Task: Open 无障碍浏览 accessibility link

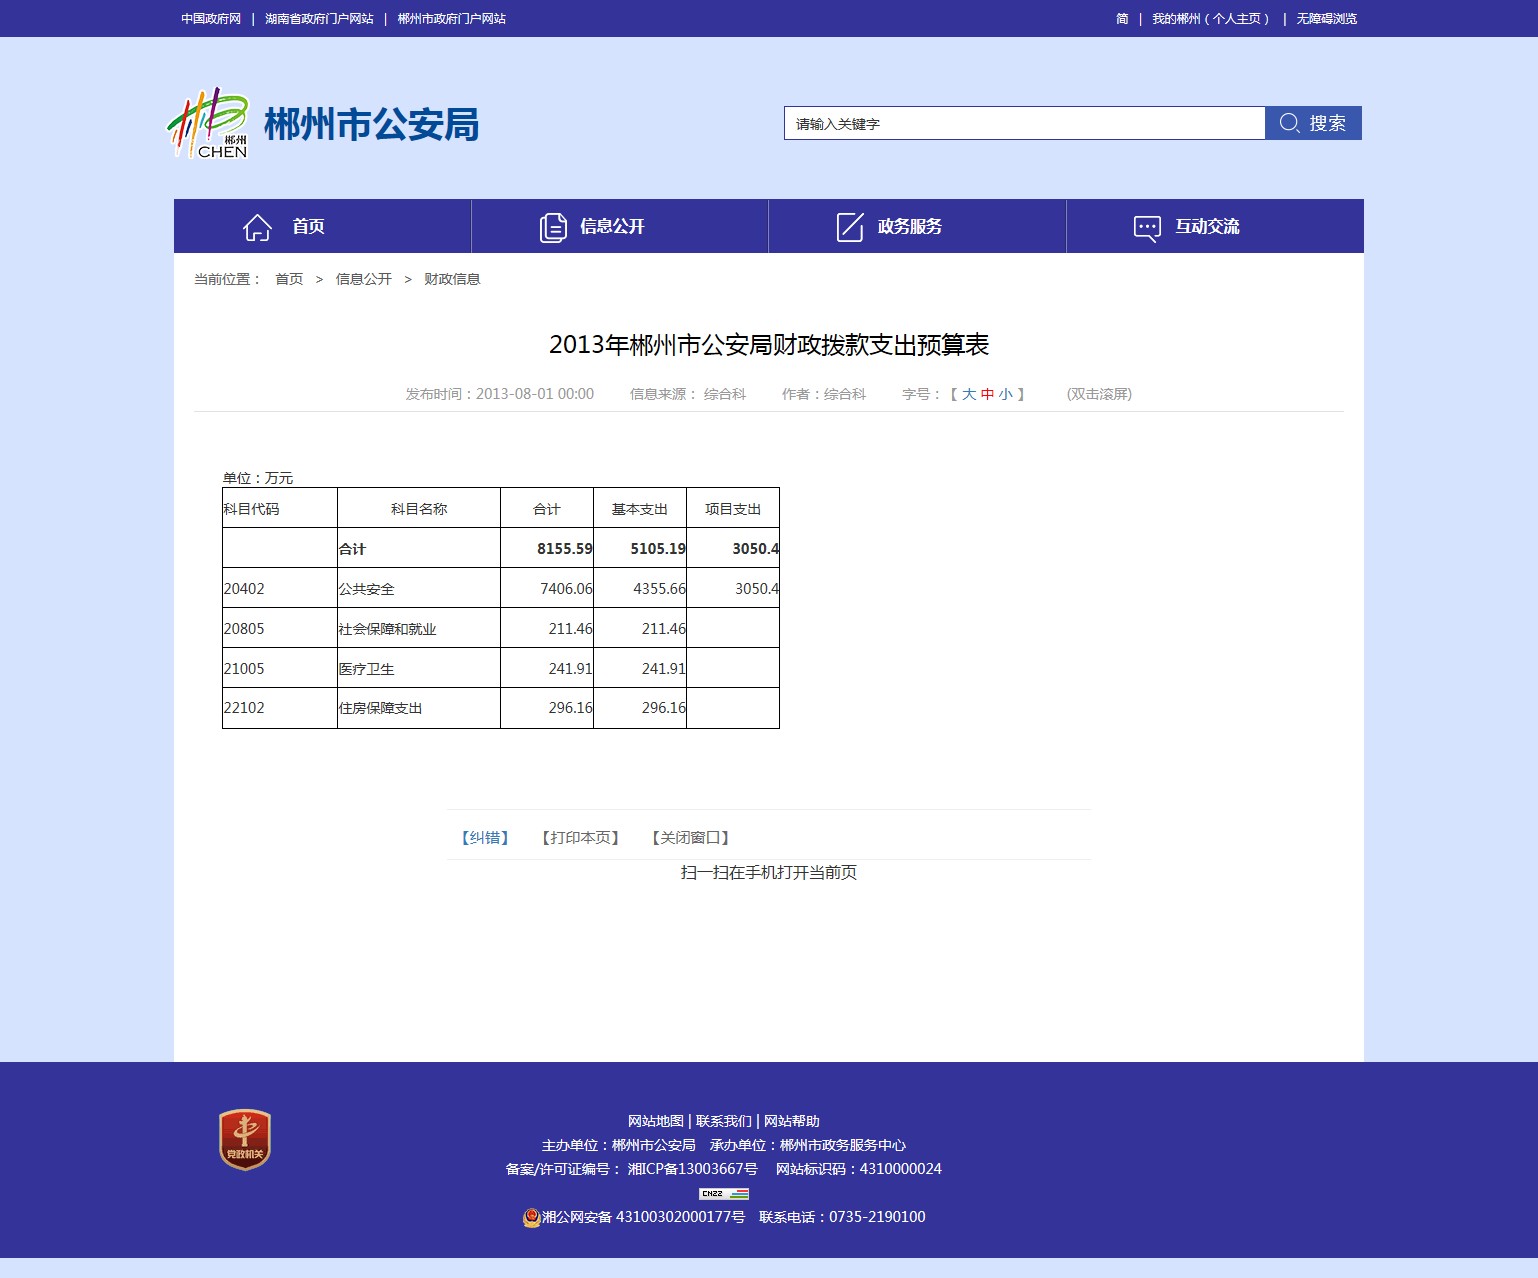Action: click(1327, 18)
